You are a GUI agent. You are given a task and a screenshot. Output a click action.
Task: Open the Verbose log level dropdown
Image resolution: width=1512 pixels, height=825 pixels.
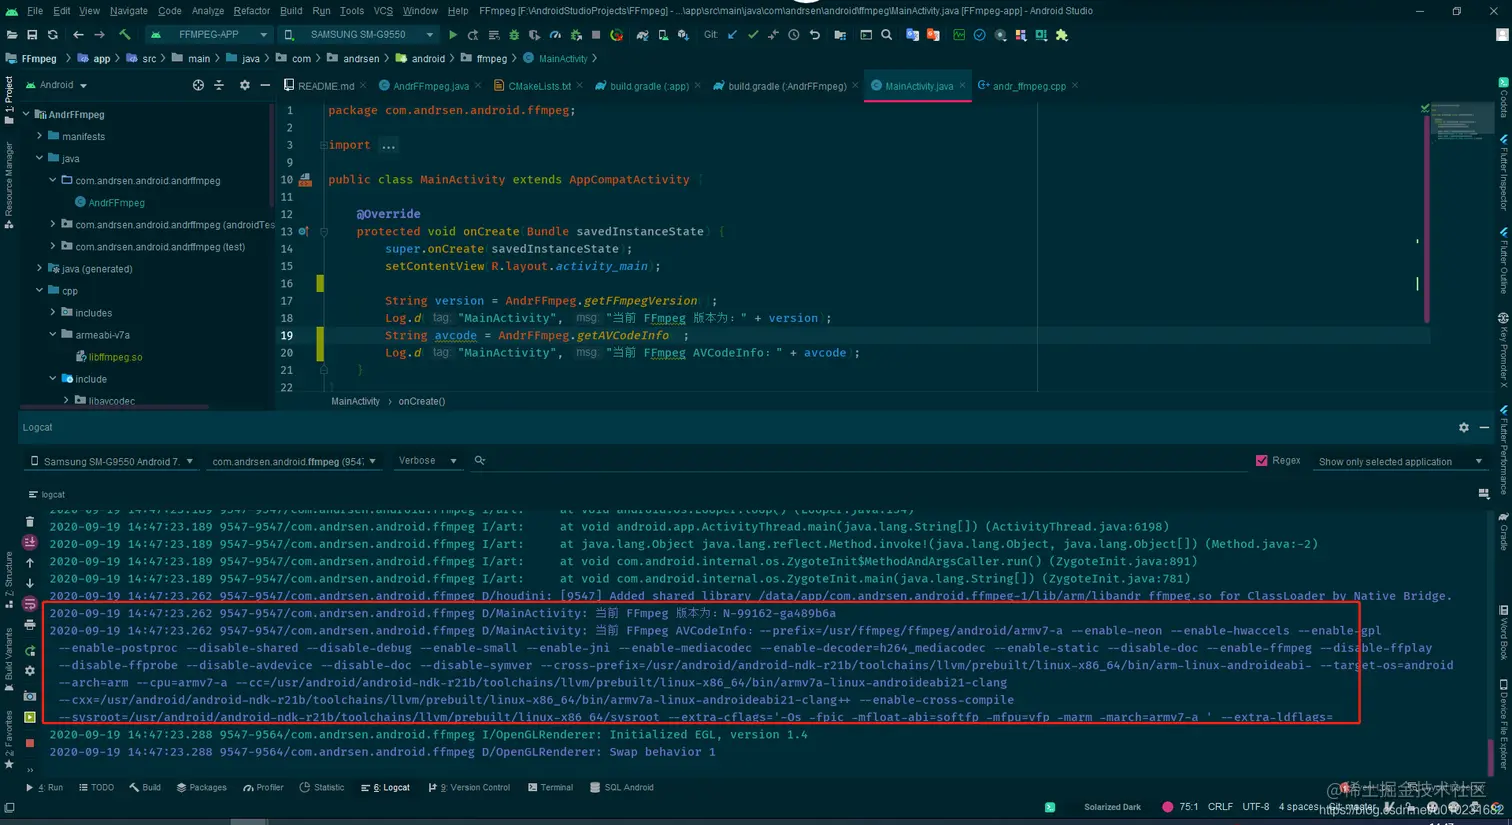click(427, 461)
